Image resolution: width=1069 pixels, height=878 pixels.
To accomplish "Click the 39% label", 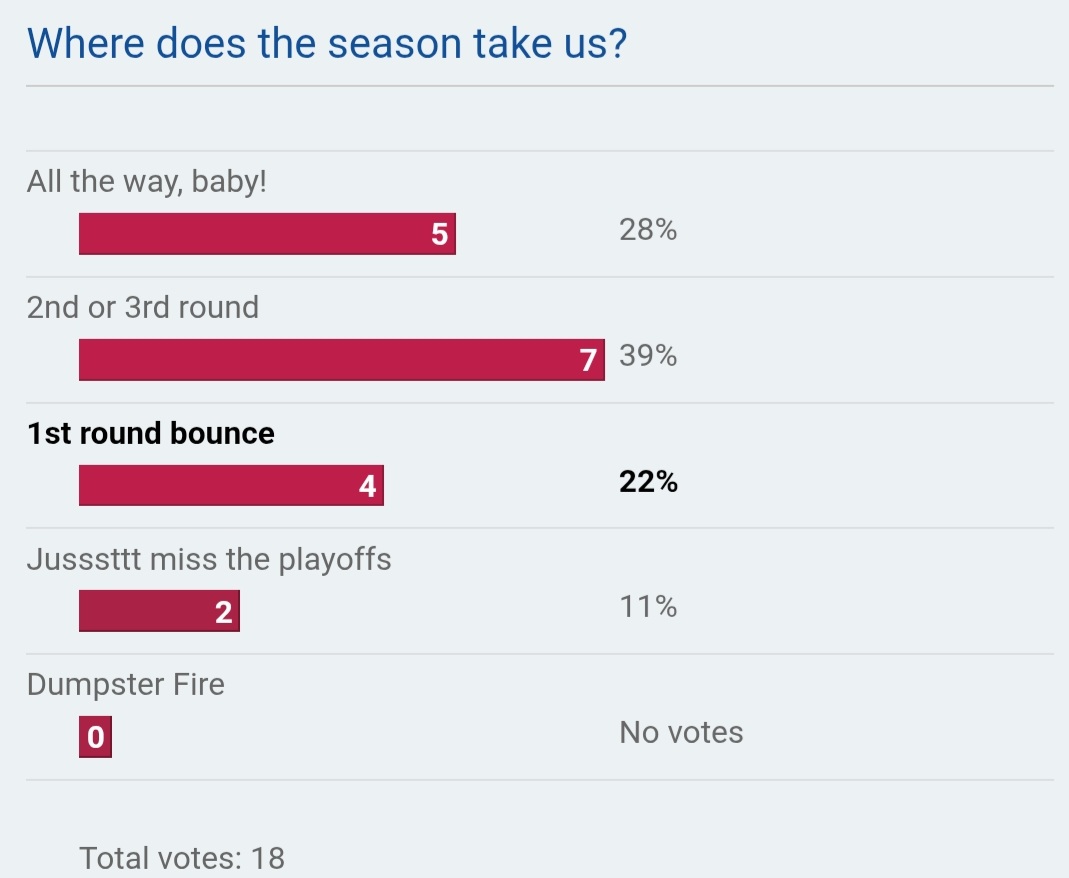I will click(648, 356).
